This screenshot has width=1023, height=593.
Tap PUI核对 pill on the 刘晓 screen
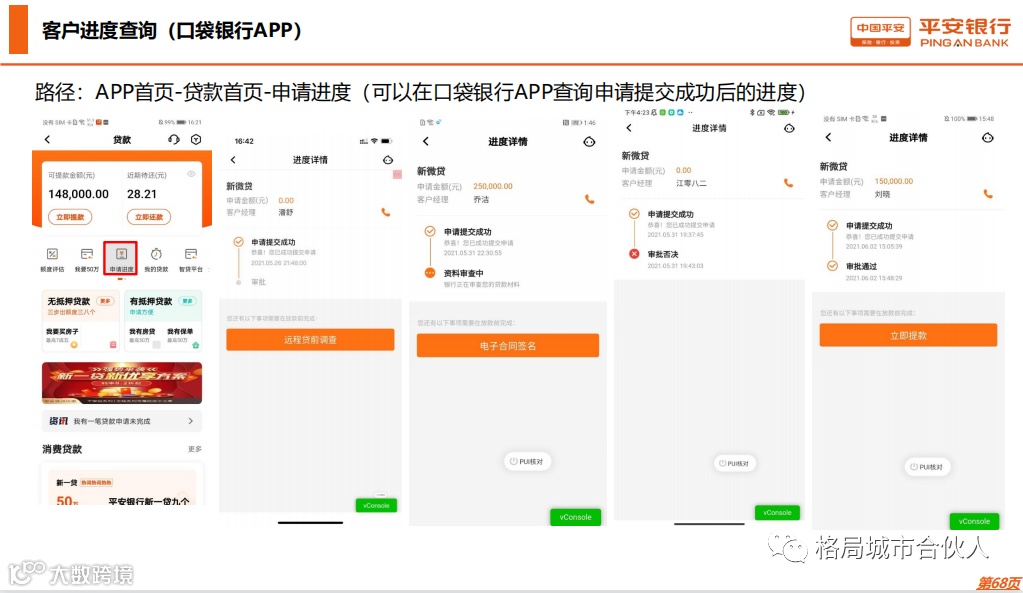tap(927, 466)
